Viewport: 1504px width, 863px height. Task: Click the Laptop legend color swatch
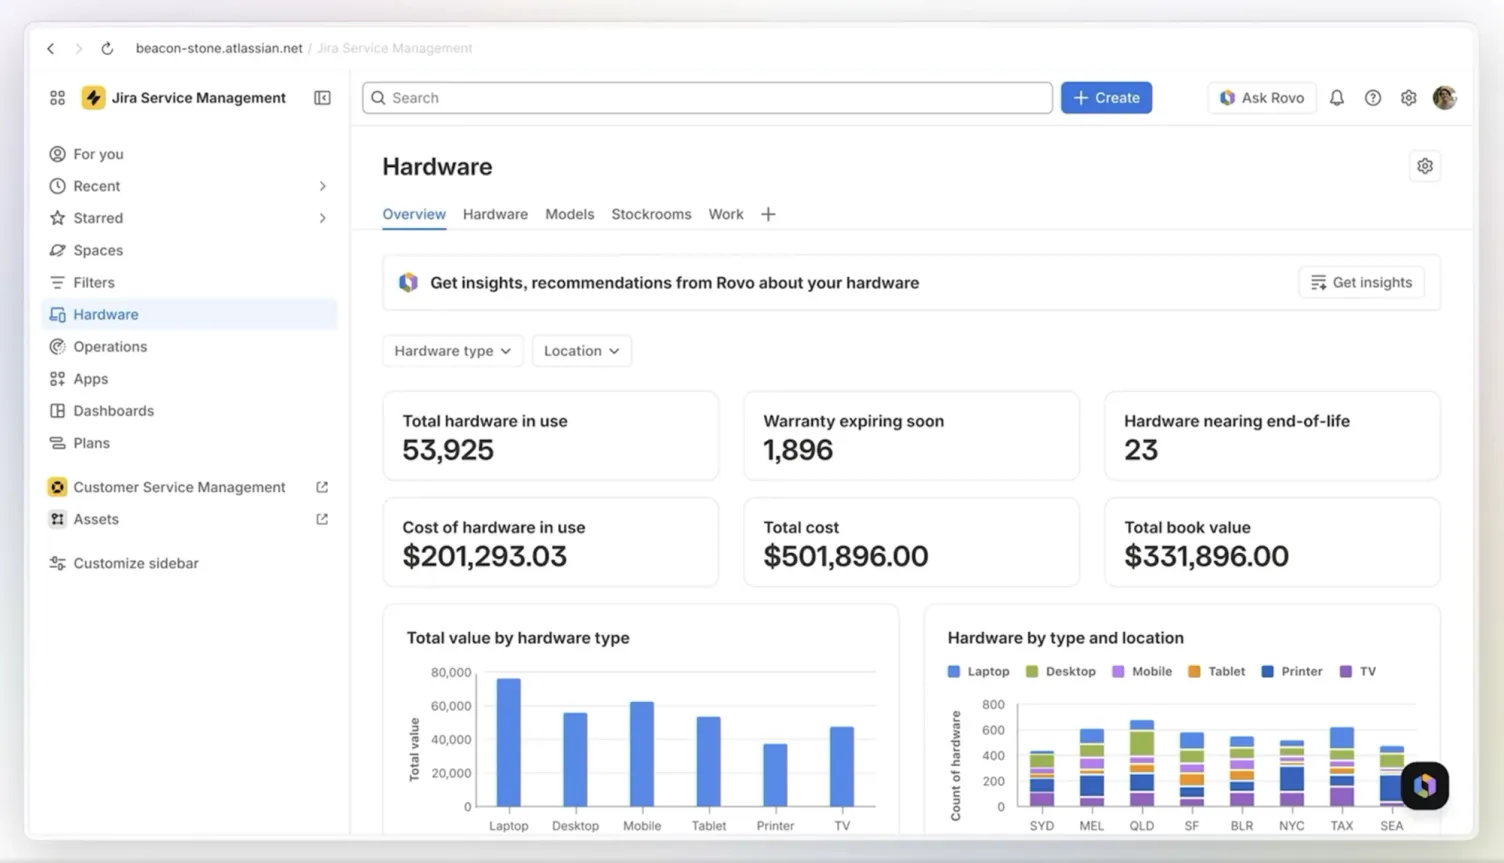click(954, 672)
